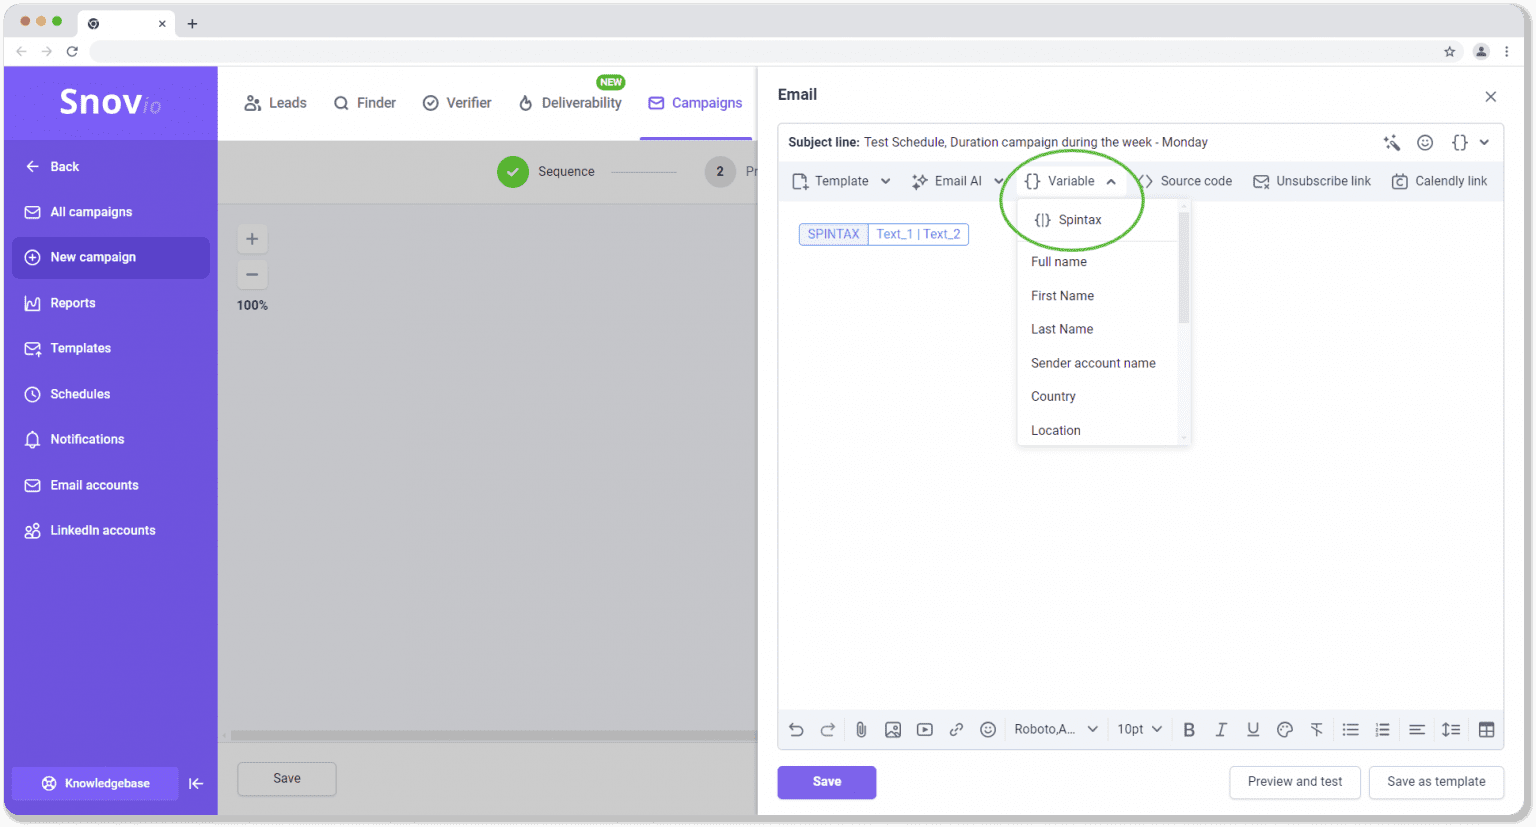Open the Roboto font family dropdown
Image resolution: width=1536 pixels, height=827 pixels.
pyautogui.click(x=1056, y=730)
